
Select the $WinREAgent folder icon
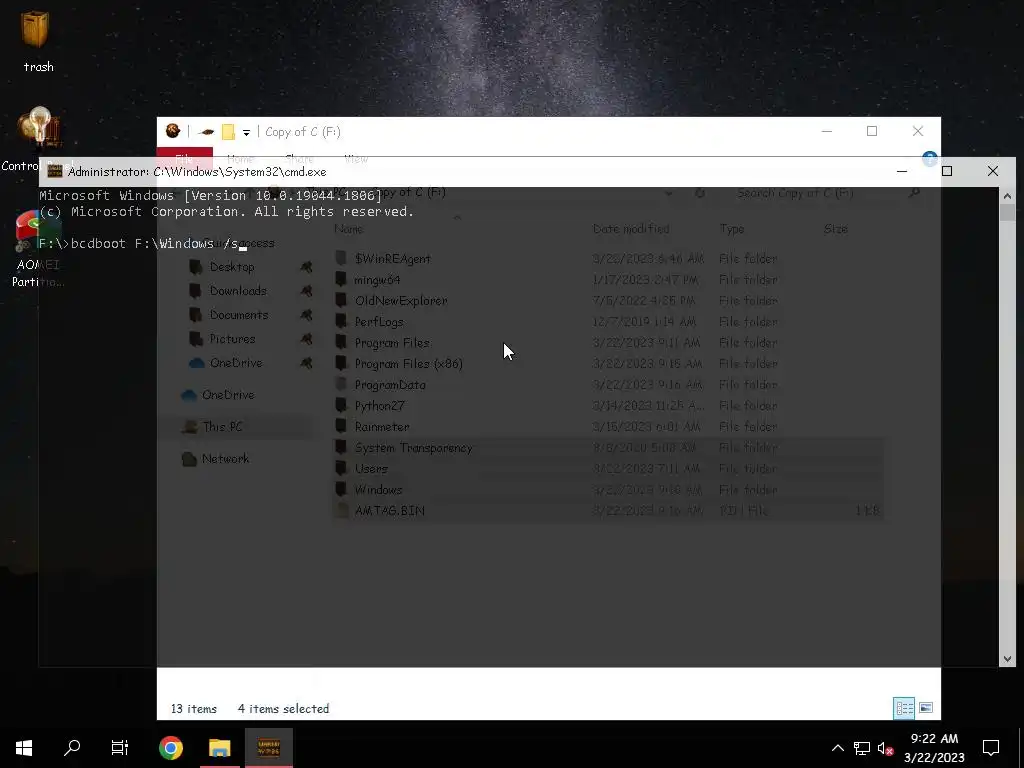tap(341, 258)
